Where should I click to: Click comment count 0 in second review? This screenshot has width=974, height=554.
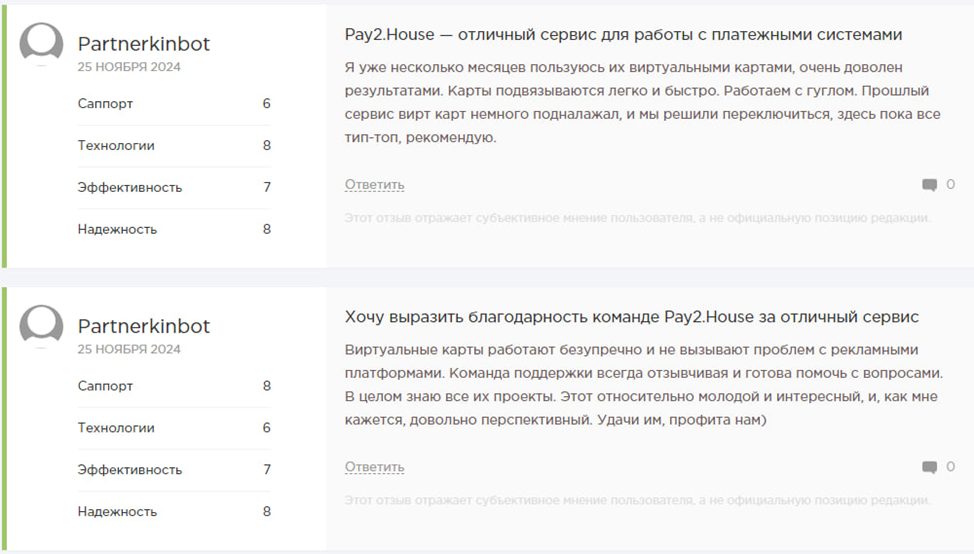[950, 466]
